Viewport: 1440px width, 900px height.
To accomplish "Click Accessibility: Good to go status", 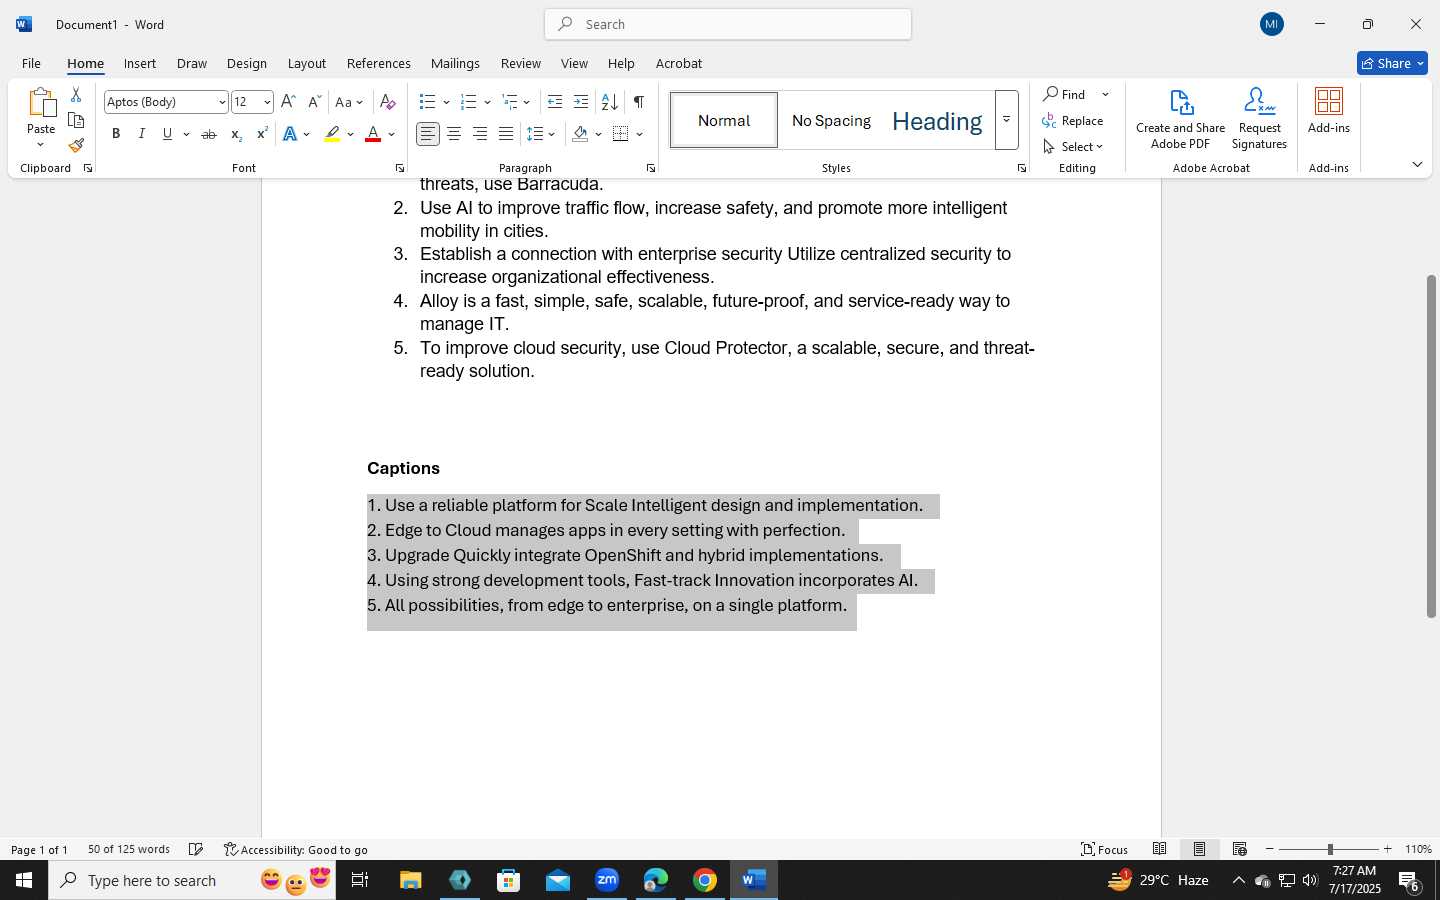I will click(x=296, y=849).
